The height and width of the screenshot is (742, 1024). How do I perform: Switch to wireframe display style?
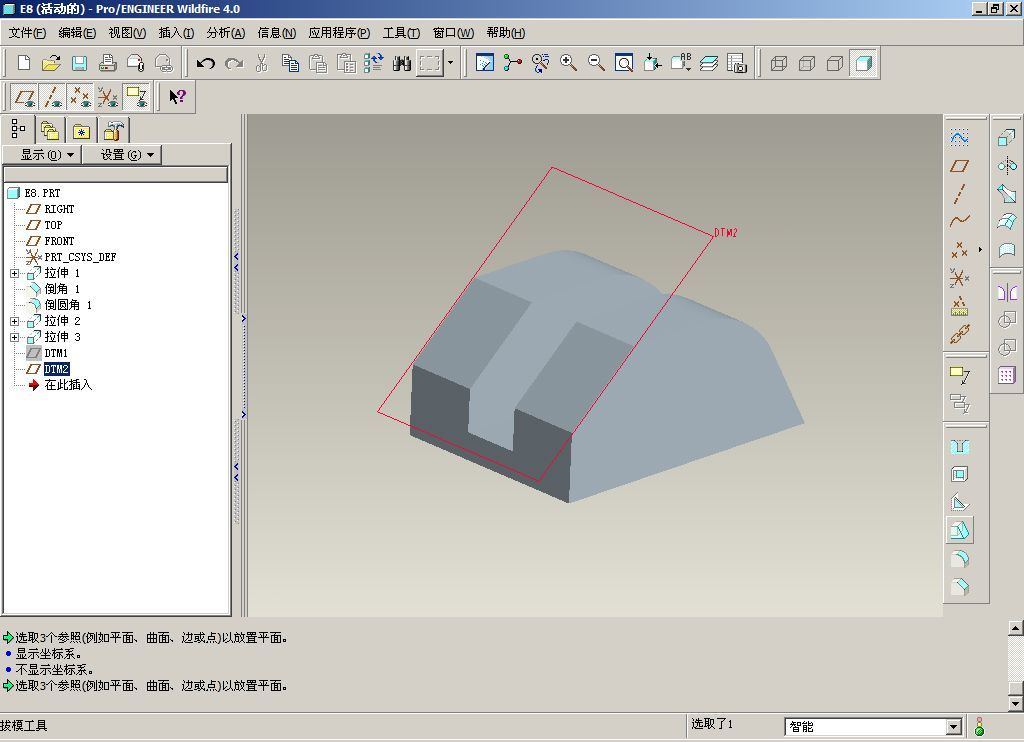778,63
